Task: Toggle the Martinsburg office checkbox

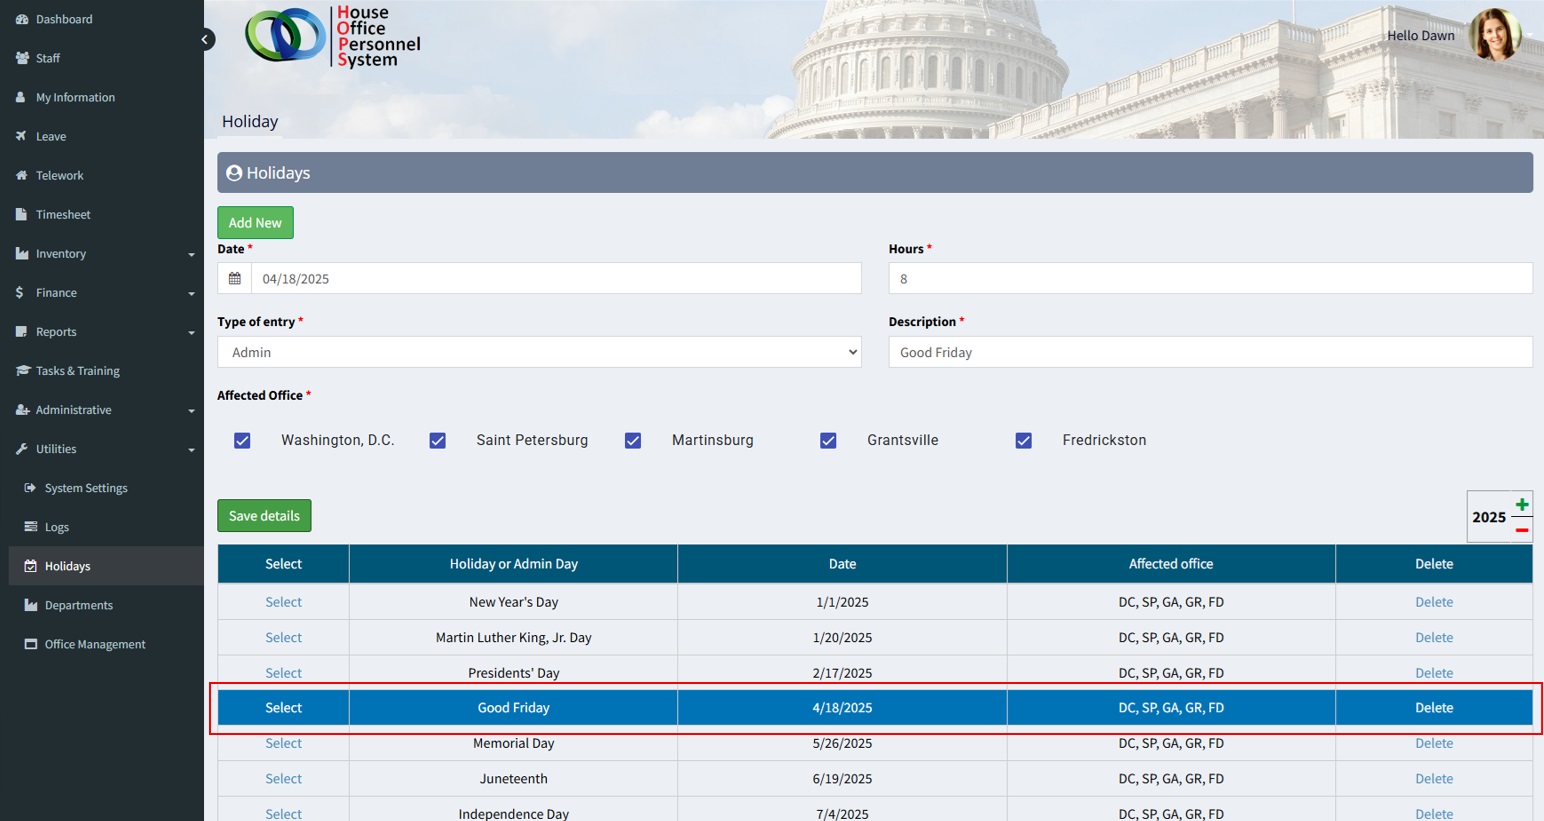Action: (633, 441)
